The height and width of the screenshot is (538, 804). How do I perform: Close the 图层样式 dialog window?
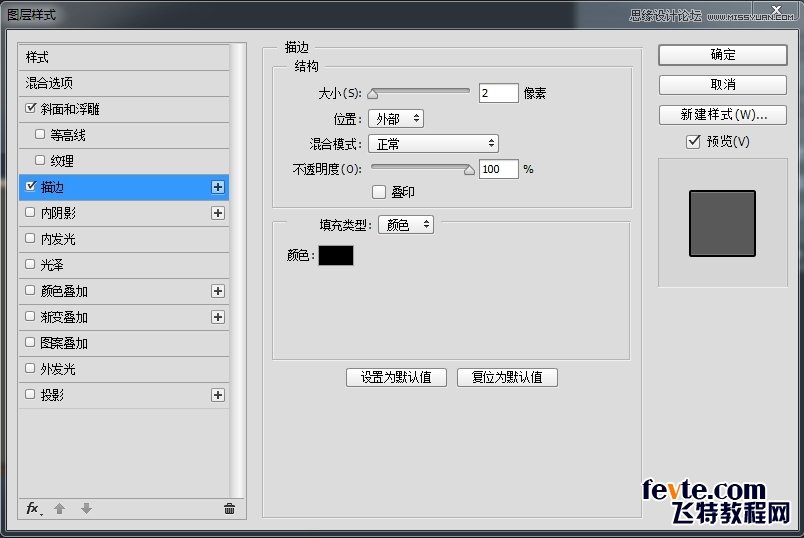click(776, 10)
